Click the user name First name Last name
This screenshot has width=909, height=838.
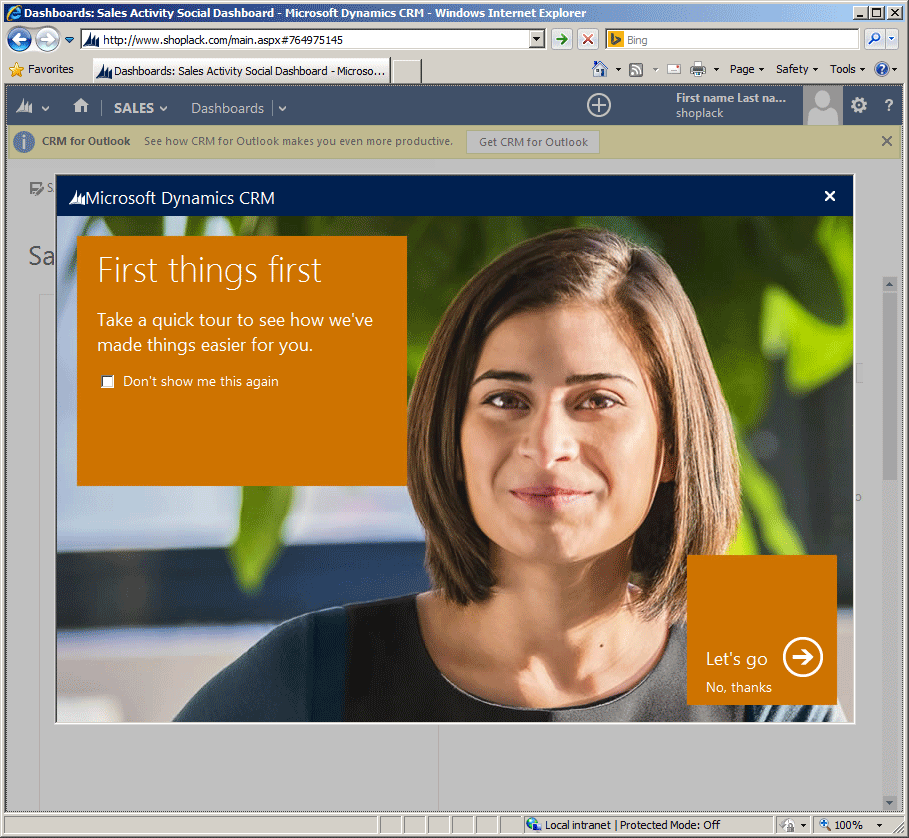730,98
